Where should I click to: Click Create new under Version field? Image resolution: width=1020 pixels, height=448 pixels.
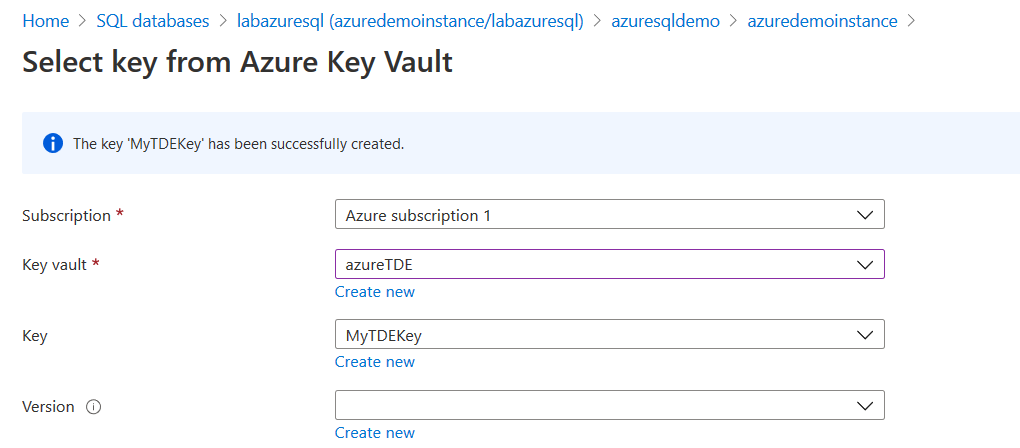tap(374, 433)
